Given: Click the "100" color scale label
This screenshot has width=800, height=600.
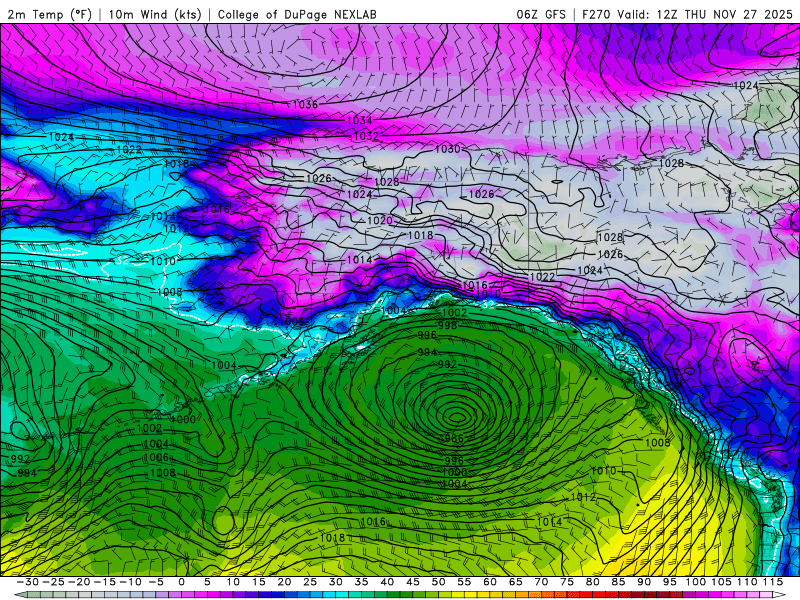Looking at the screenshot, I should tap(695, 582).
